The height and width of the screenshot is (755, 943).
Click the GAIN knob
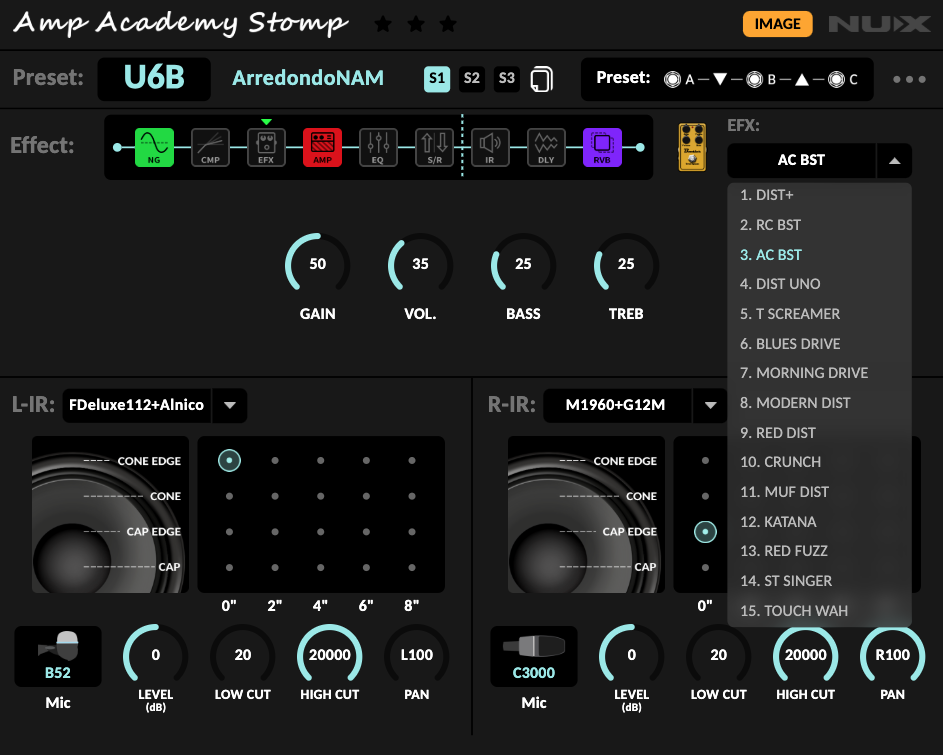tap(318, 264)
